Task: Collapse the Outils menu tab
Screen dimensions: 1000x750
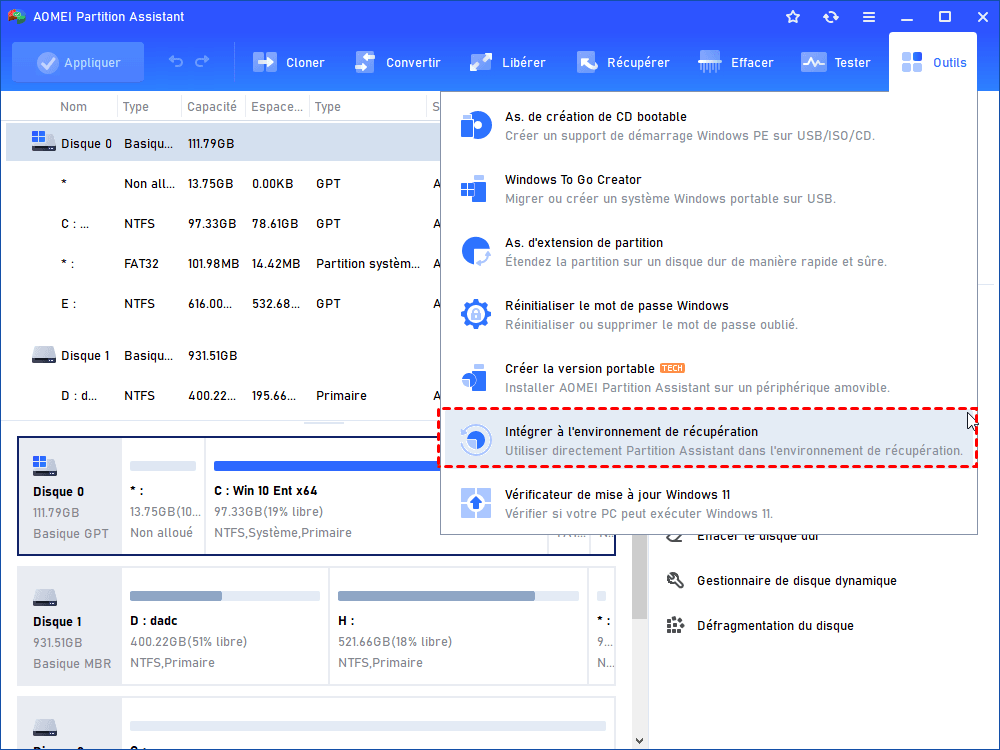Action: point(933,62)
